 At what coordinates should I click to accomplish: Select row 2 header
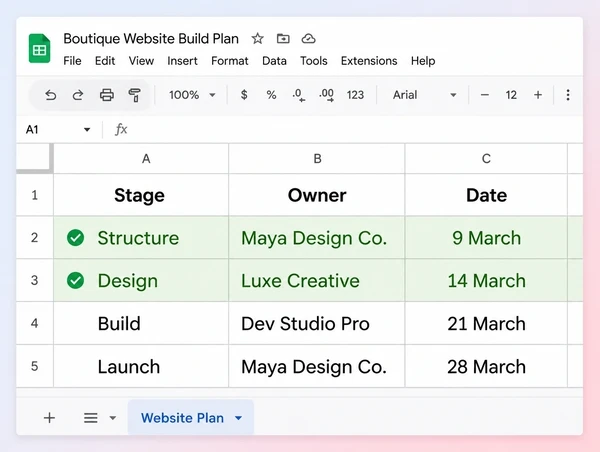point(34,238)
